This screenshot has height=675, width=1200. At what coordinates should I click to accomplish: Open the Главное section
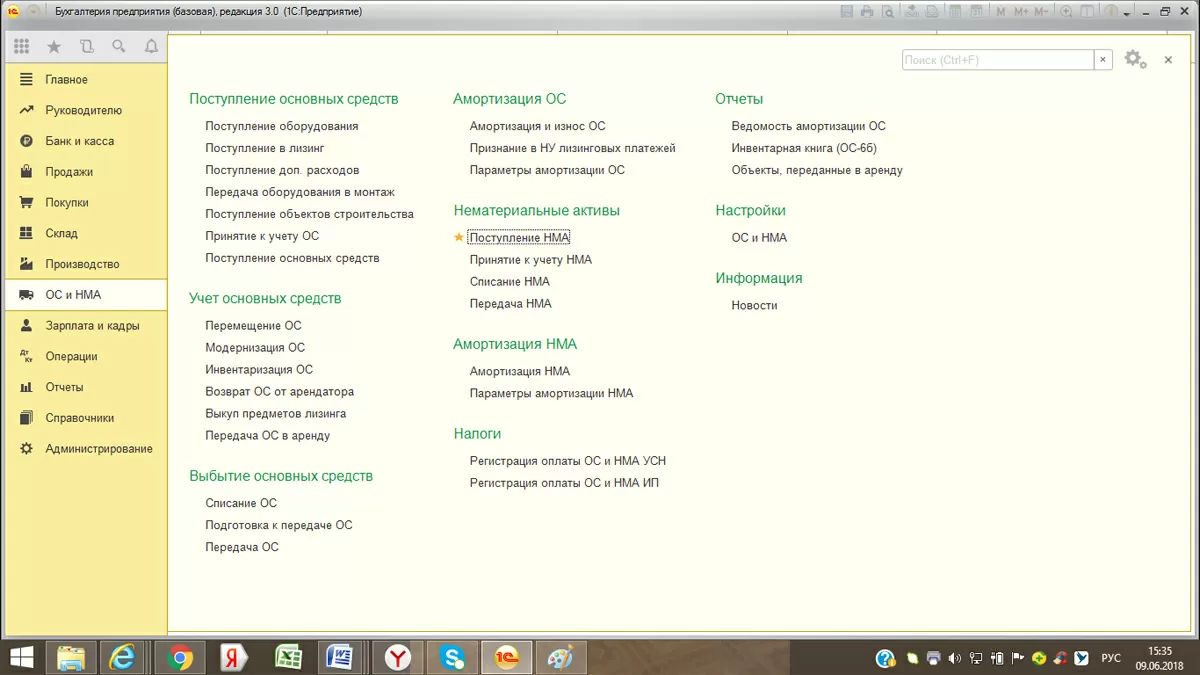[84, 79]
